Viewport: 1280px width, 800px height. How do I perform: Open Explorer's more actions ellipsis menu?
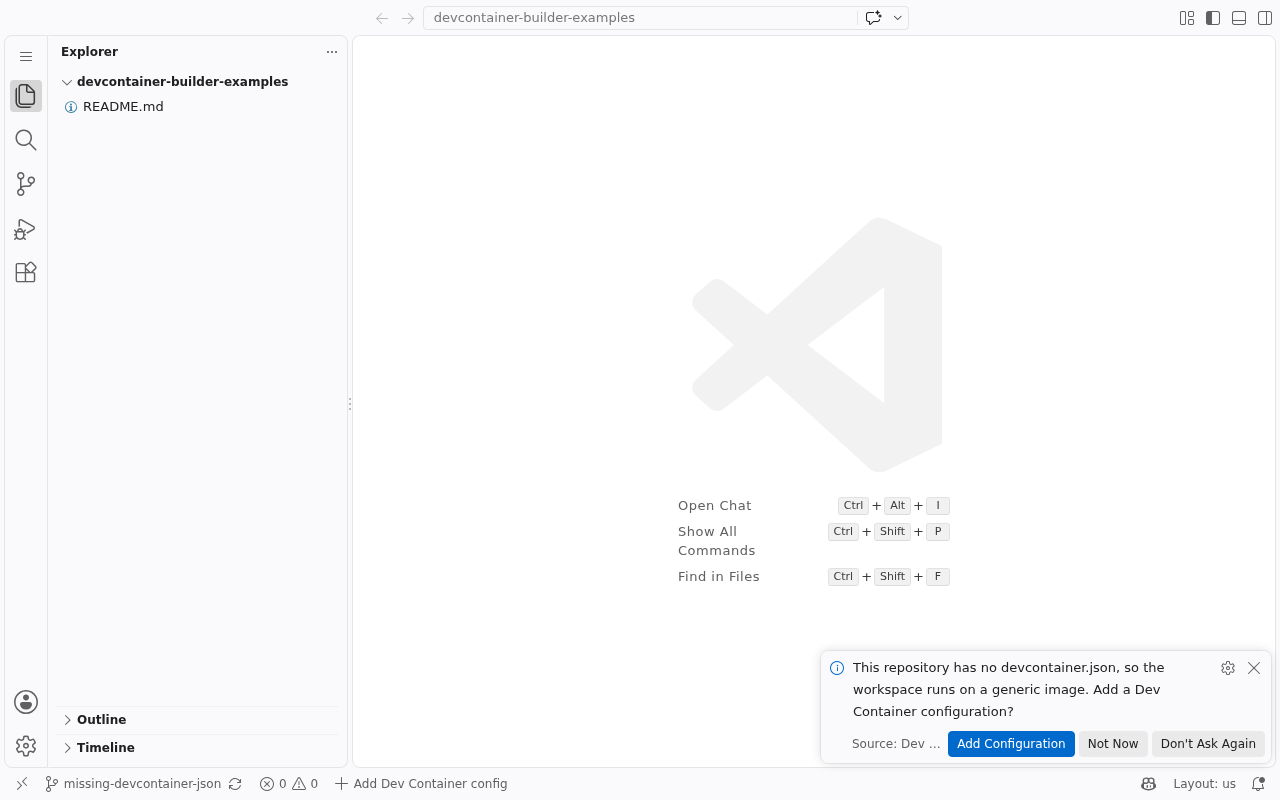332,52
